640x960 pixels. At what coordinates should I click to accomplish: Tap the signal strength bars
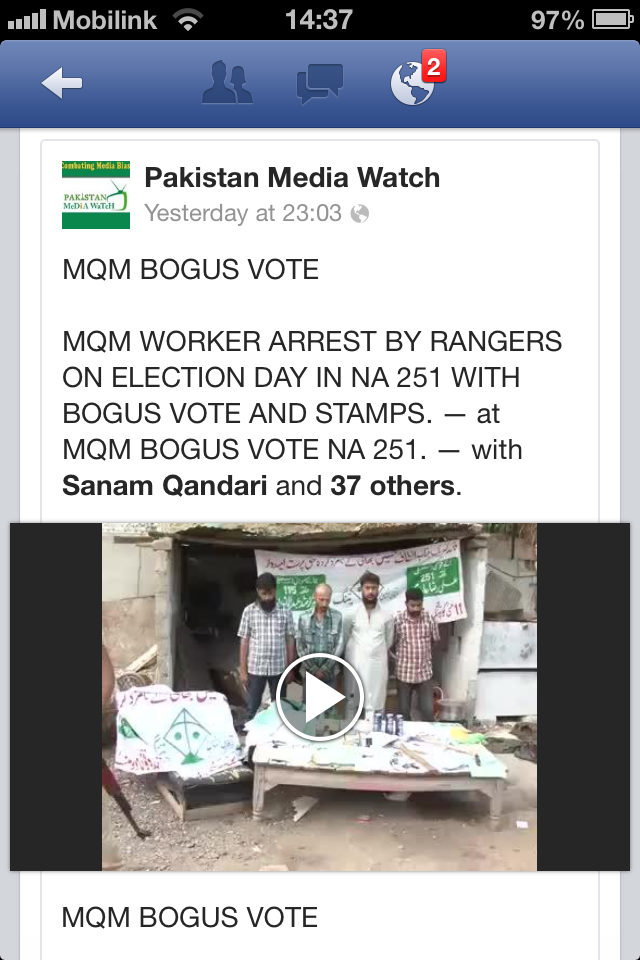tap(26, 21)
